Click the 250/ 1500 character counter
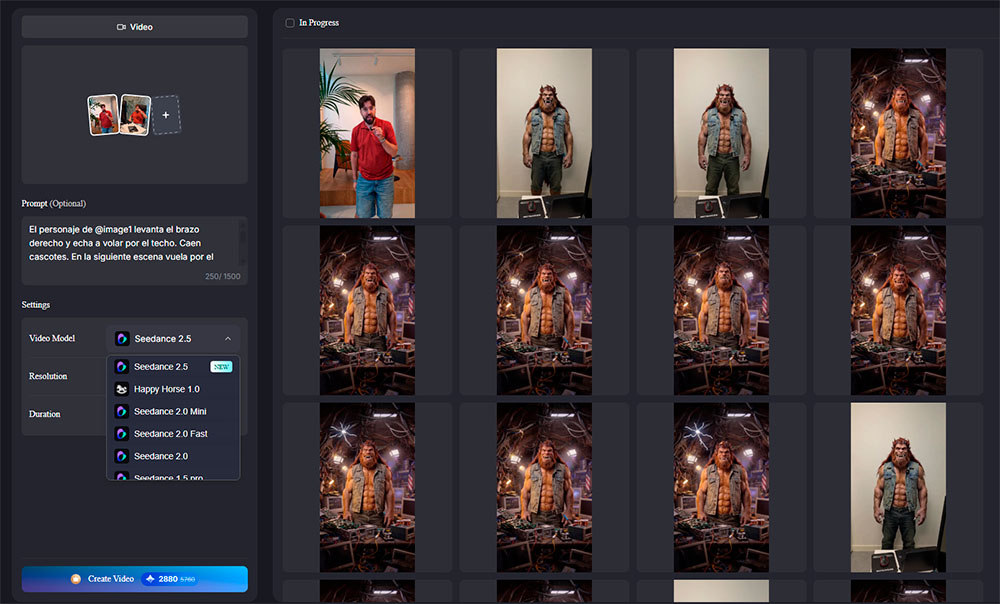1000x604 pixels. tap(223, 276)
